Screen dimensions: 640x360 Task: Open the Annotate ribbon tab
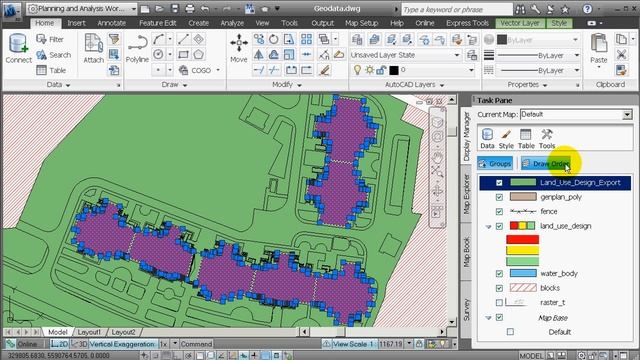click(x=111, y=23)
